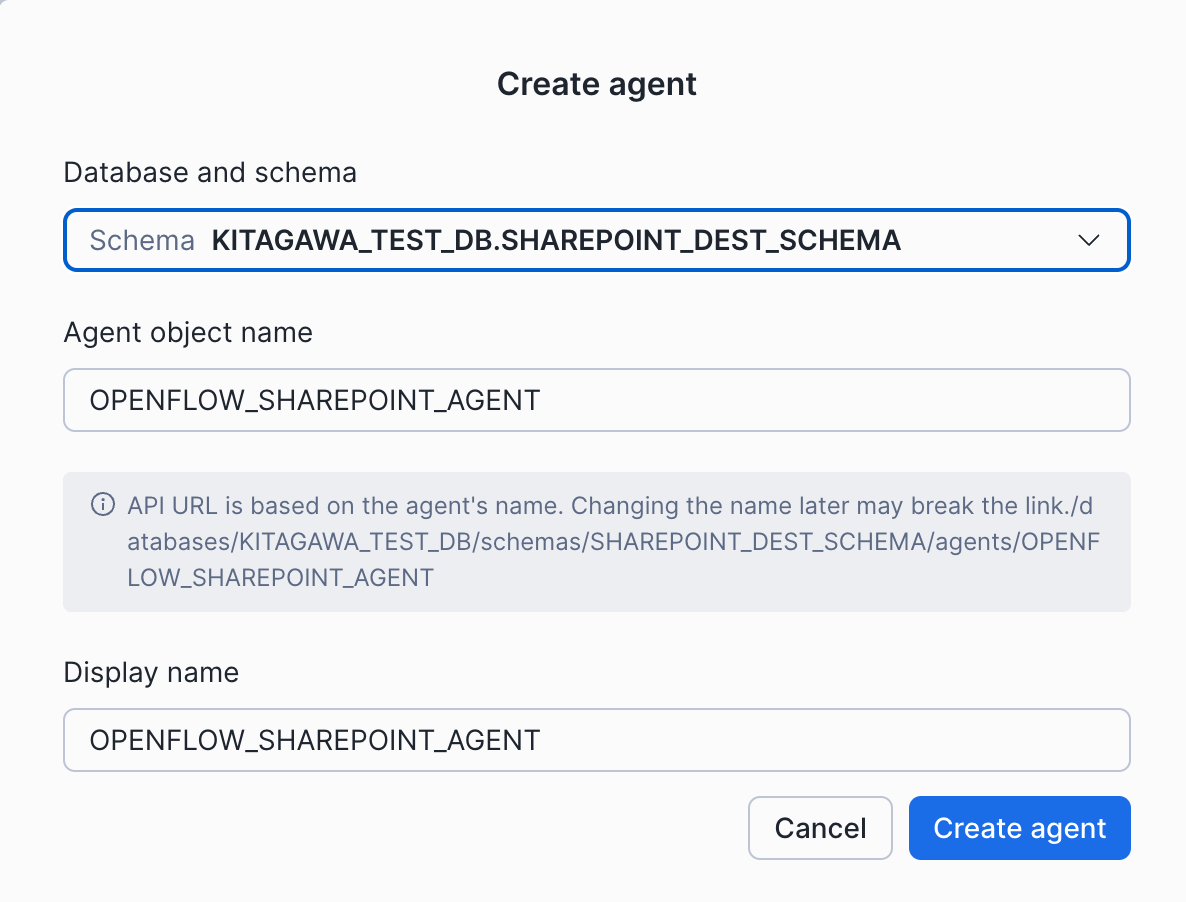Click the Create agent dialog title
The image size is (1186, 902).
click(596, 84)
